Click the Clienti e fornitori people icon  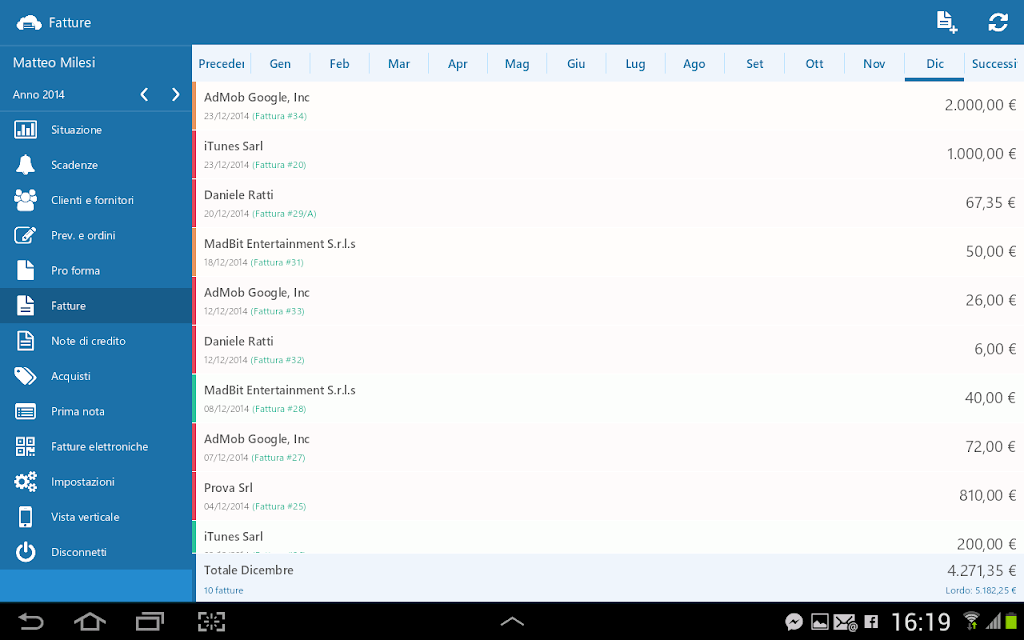[25, 200]
